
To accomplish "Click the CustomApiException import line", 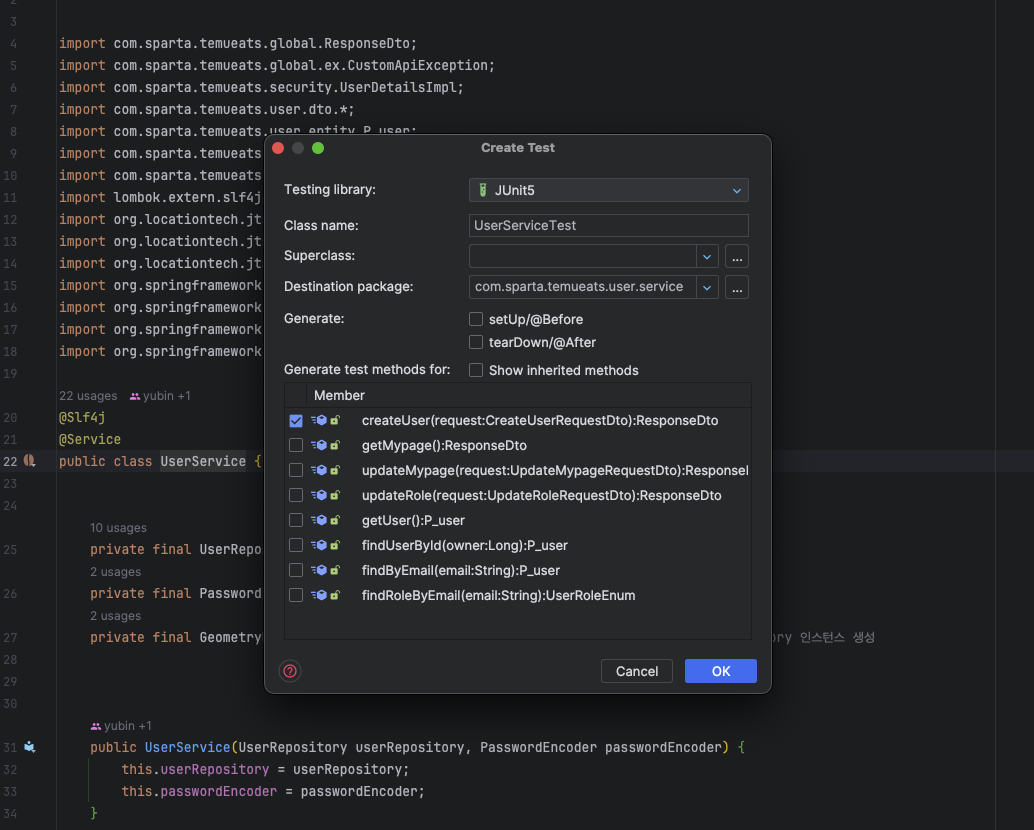I will tap(277, 65).
